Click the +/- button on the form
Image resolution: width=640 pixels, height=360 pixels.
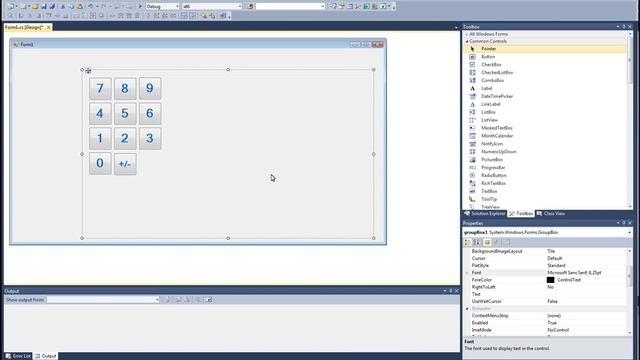pos(125,164)
